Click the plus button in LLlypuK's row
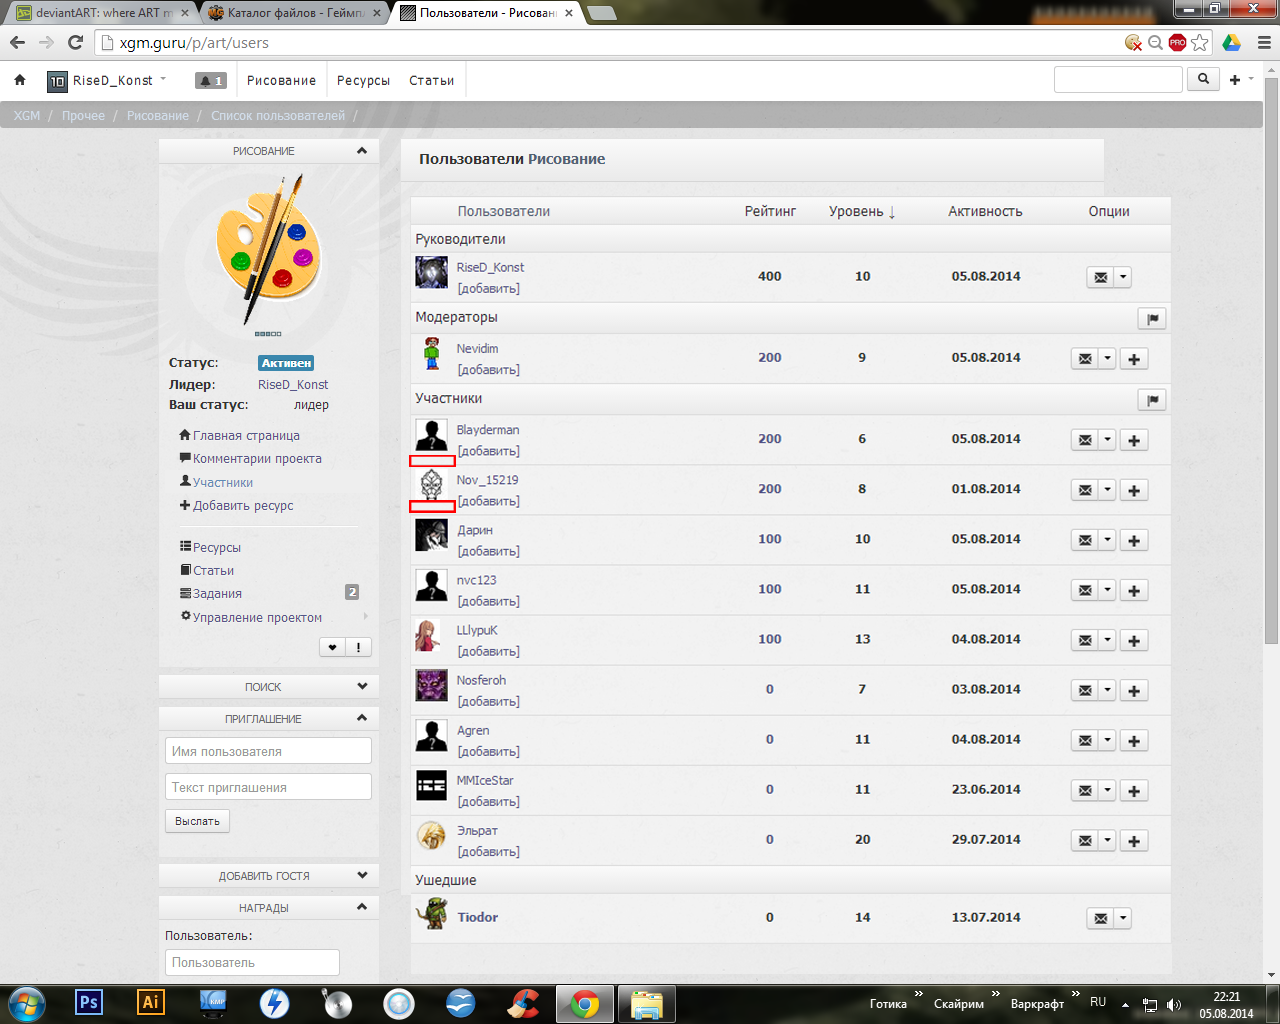 tap(1134, 639)
